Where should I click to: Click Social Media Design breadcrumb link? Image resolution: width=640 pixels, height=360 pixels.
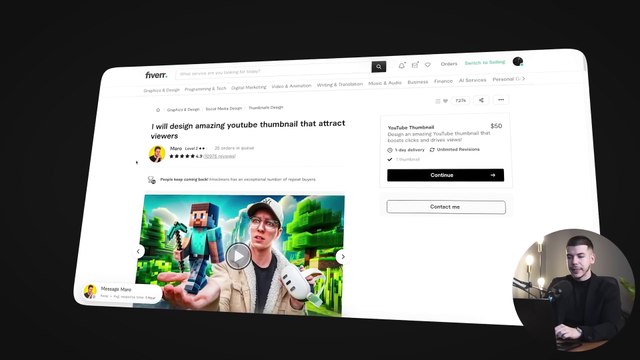(x=224, y=109)
